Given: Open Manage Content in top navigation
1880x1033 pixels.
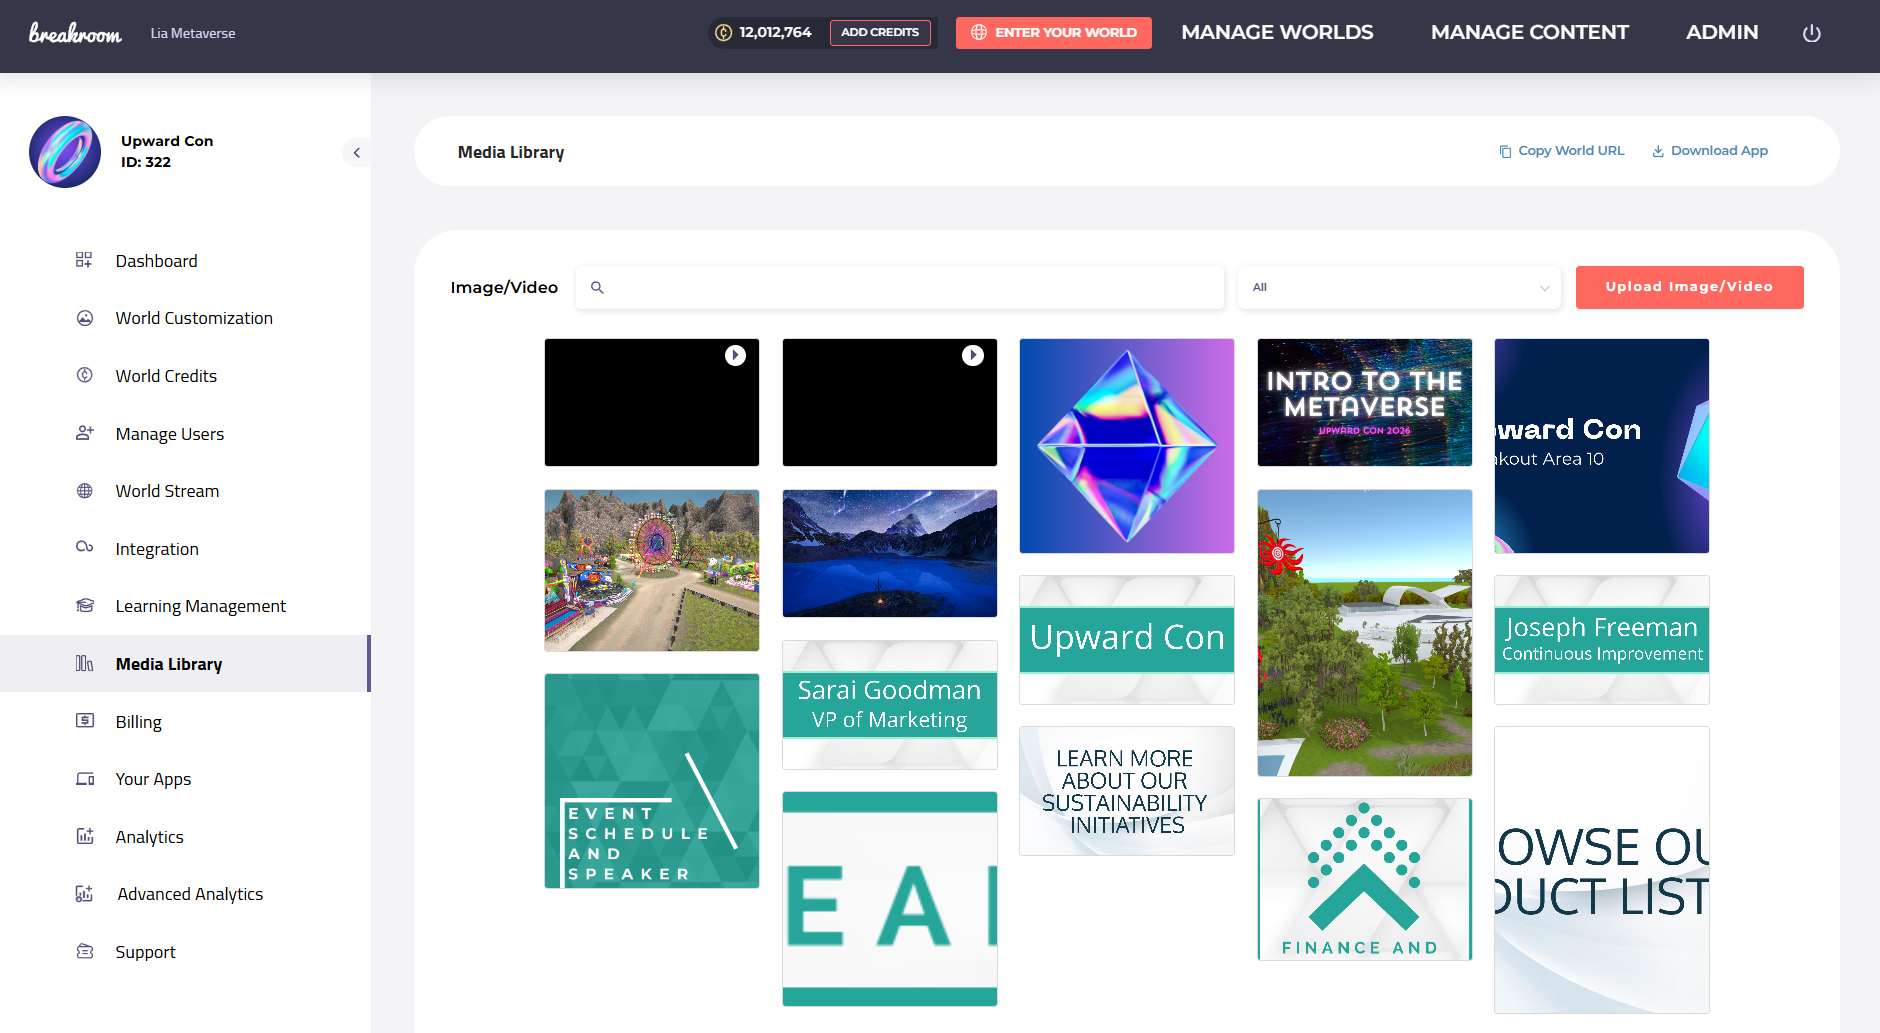Looking at the screenshot, I should point(1529,32).
